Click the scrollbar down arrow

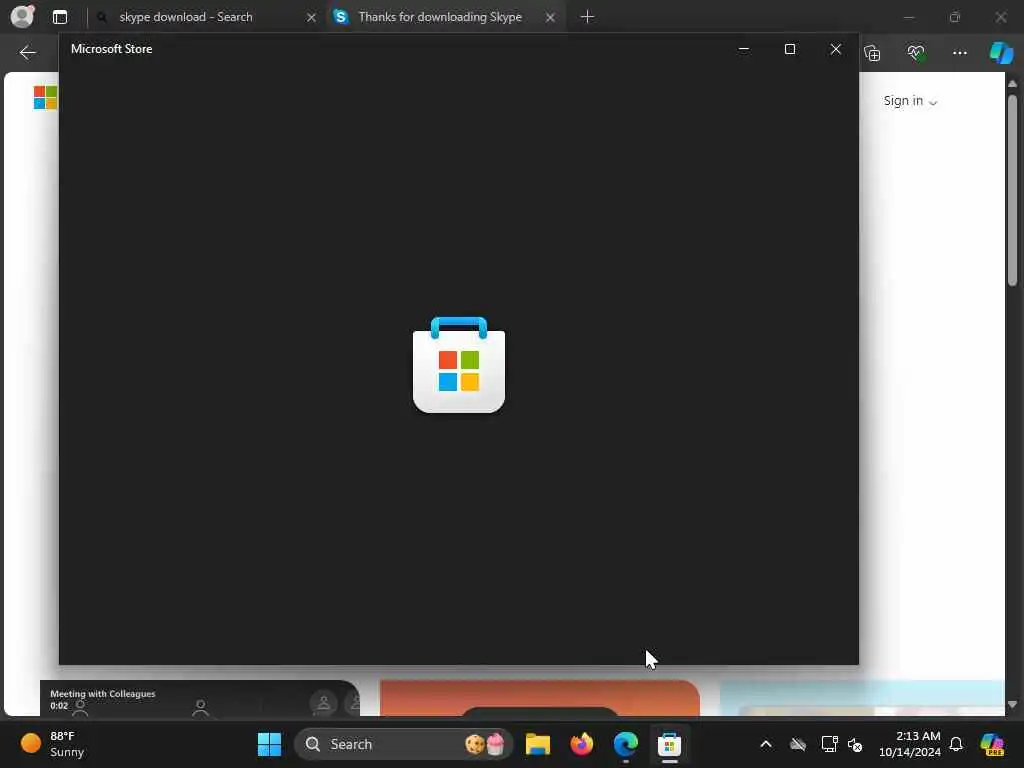pos(1012,705)
